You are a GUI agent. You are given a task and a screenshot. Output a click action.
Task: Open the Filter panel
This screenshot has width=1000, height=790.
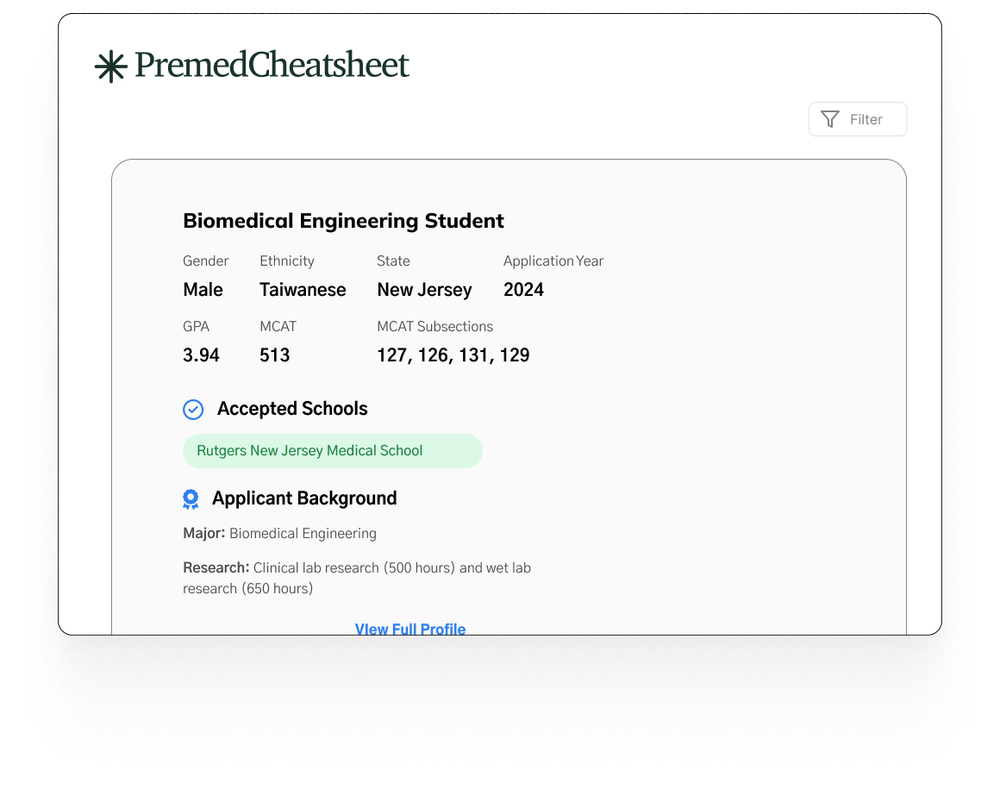coord(857,119)
